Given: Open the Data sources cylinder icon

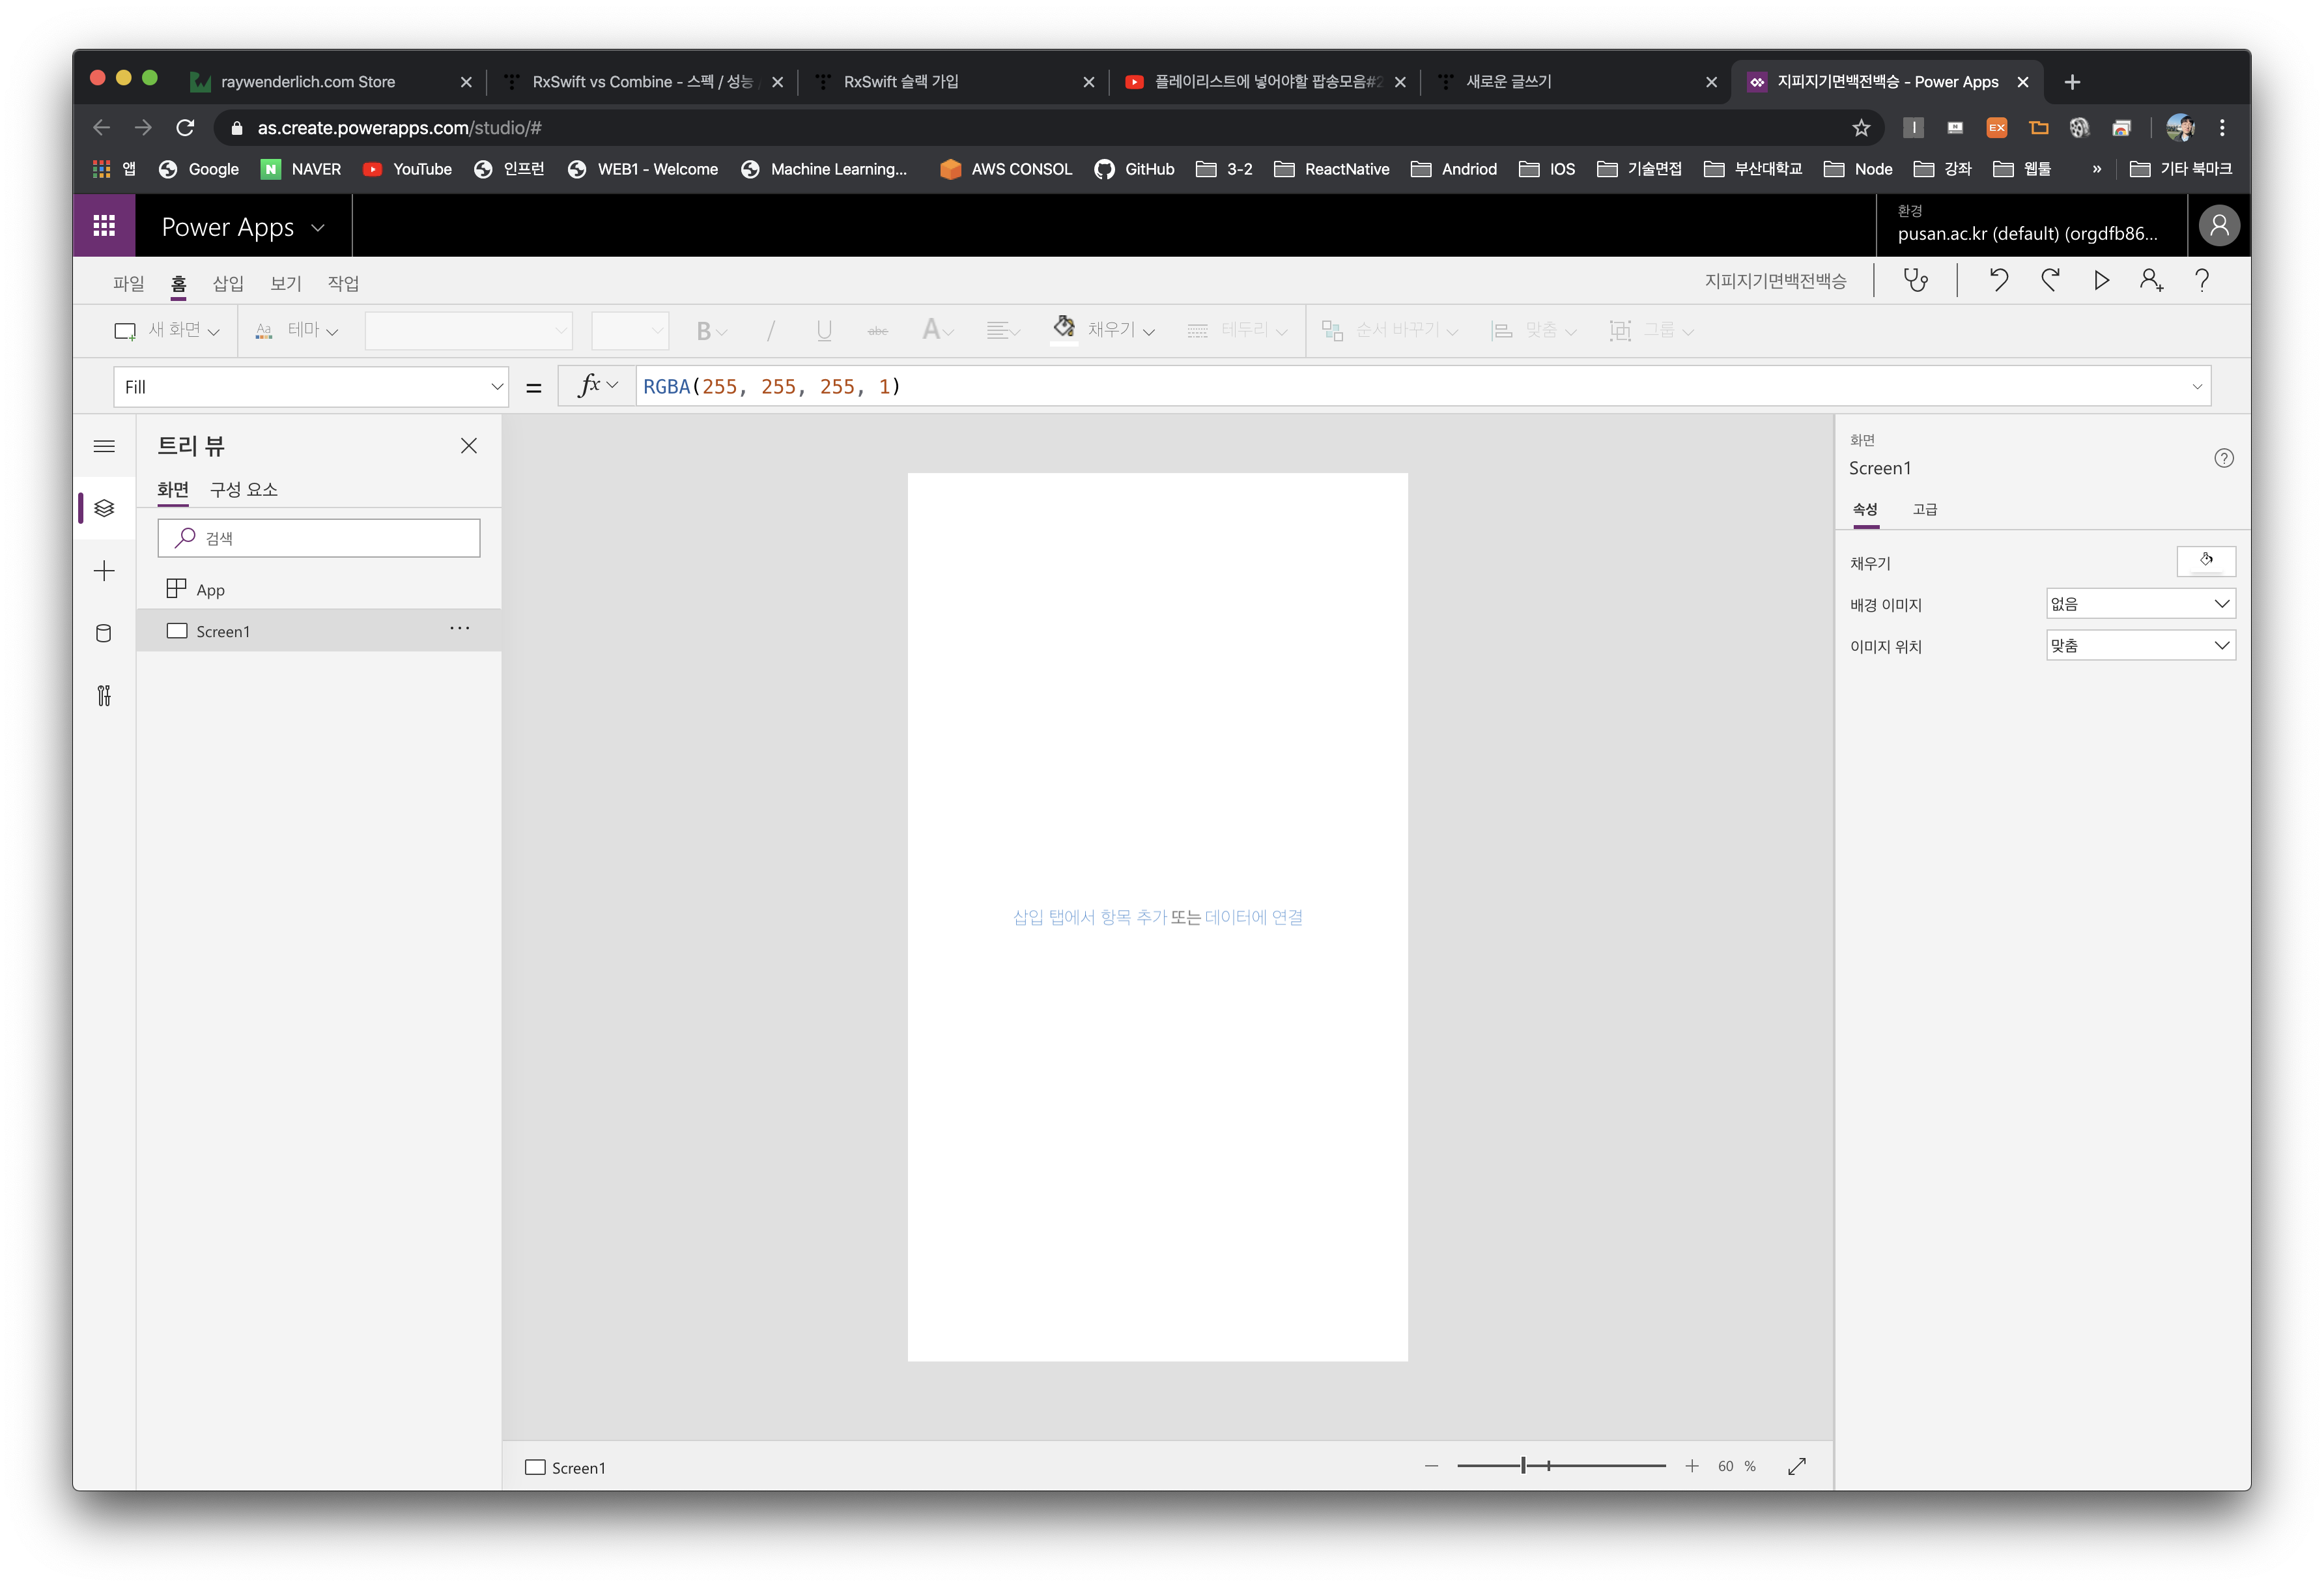Looking at the screenshot, I should 104,633.
